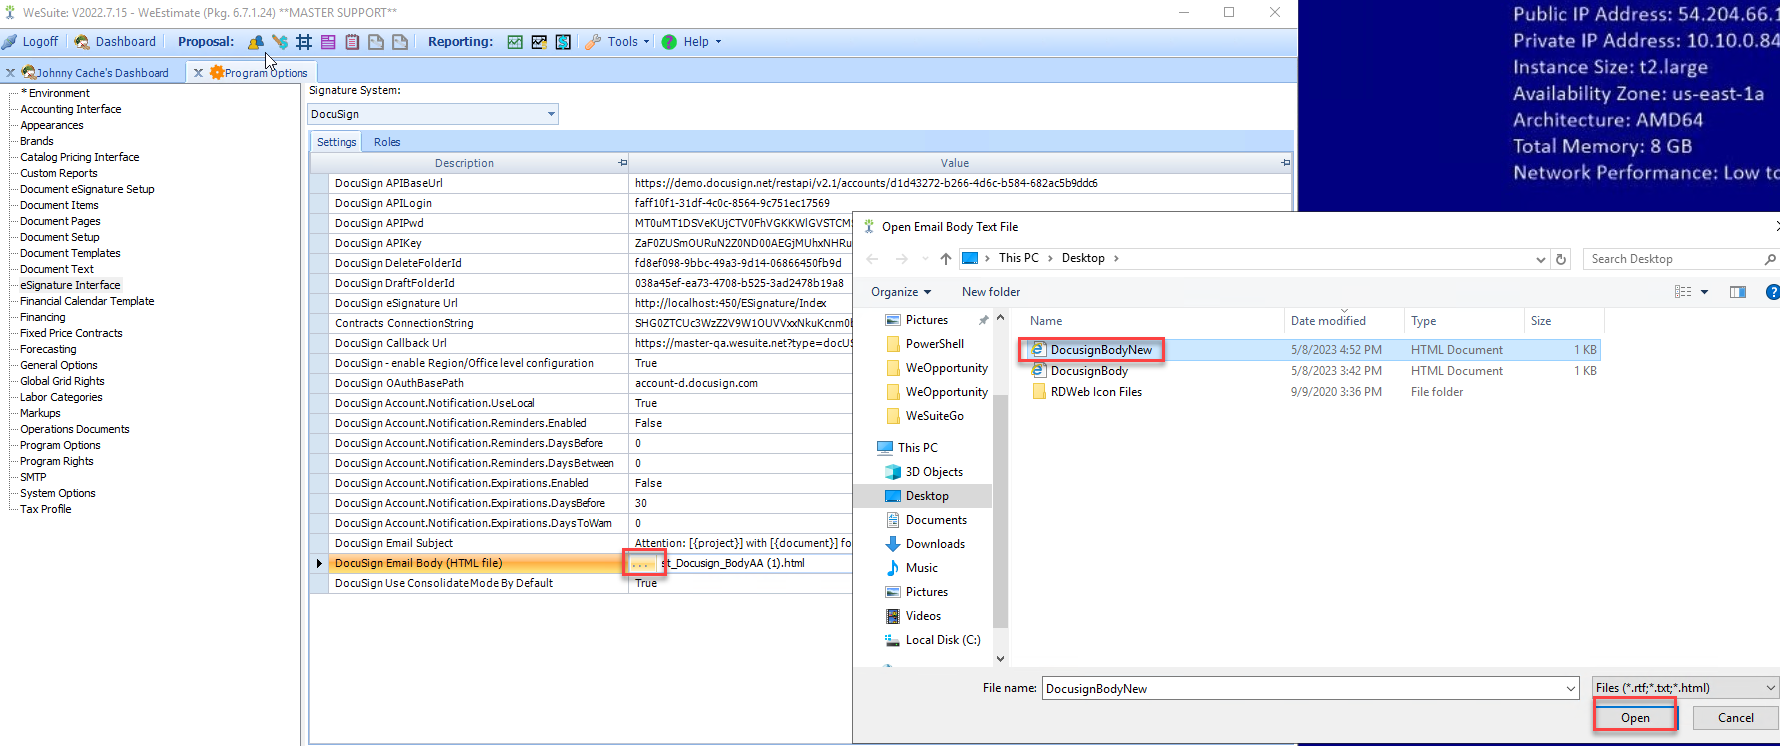Click the Proposal pricing pencil-dollar icon

[280, 42]
